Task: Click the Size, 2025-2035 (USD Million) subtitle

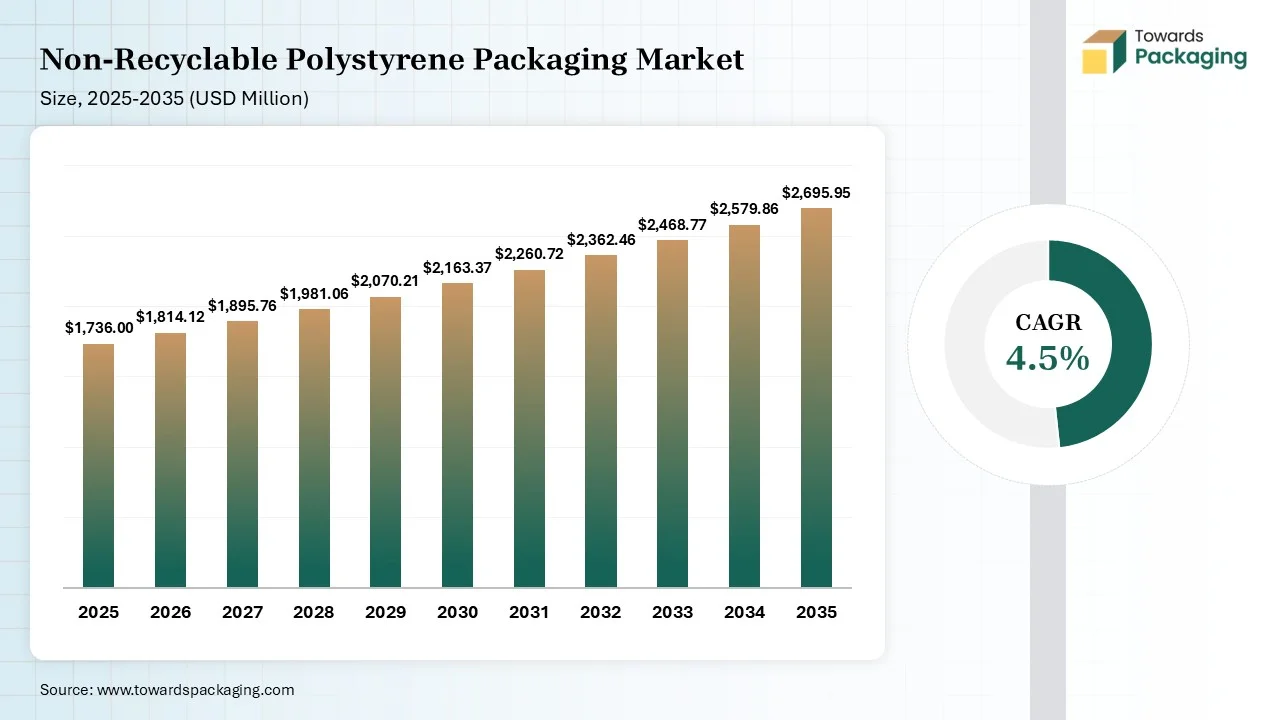Action: point(174,99)
